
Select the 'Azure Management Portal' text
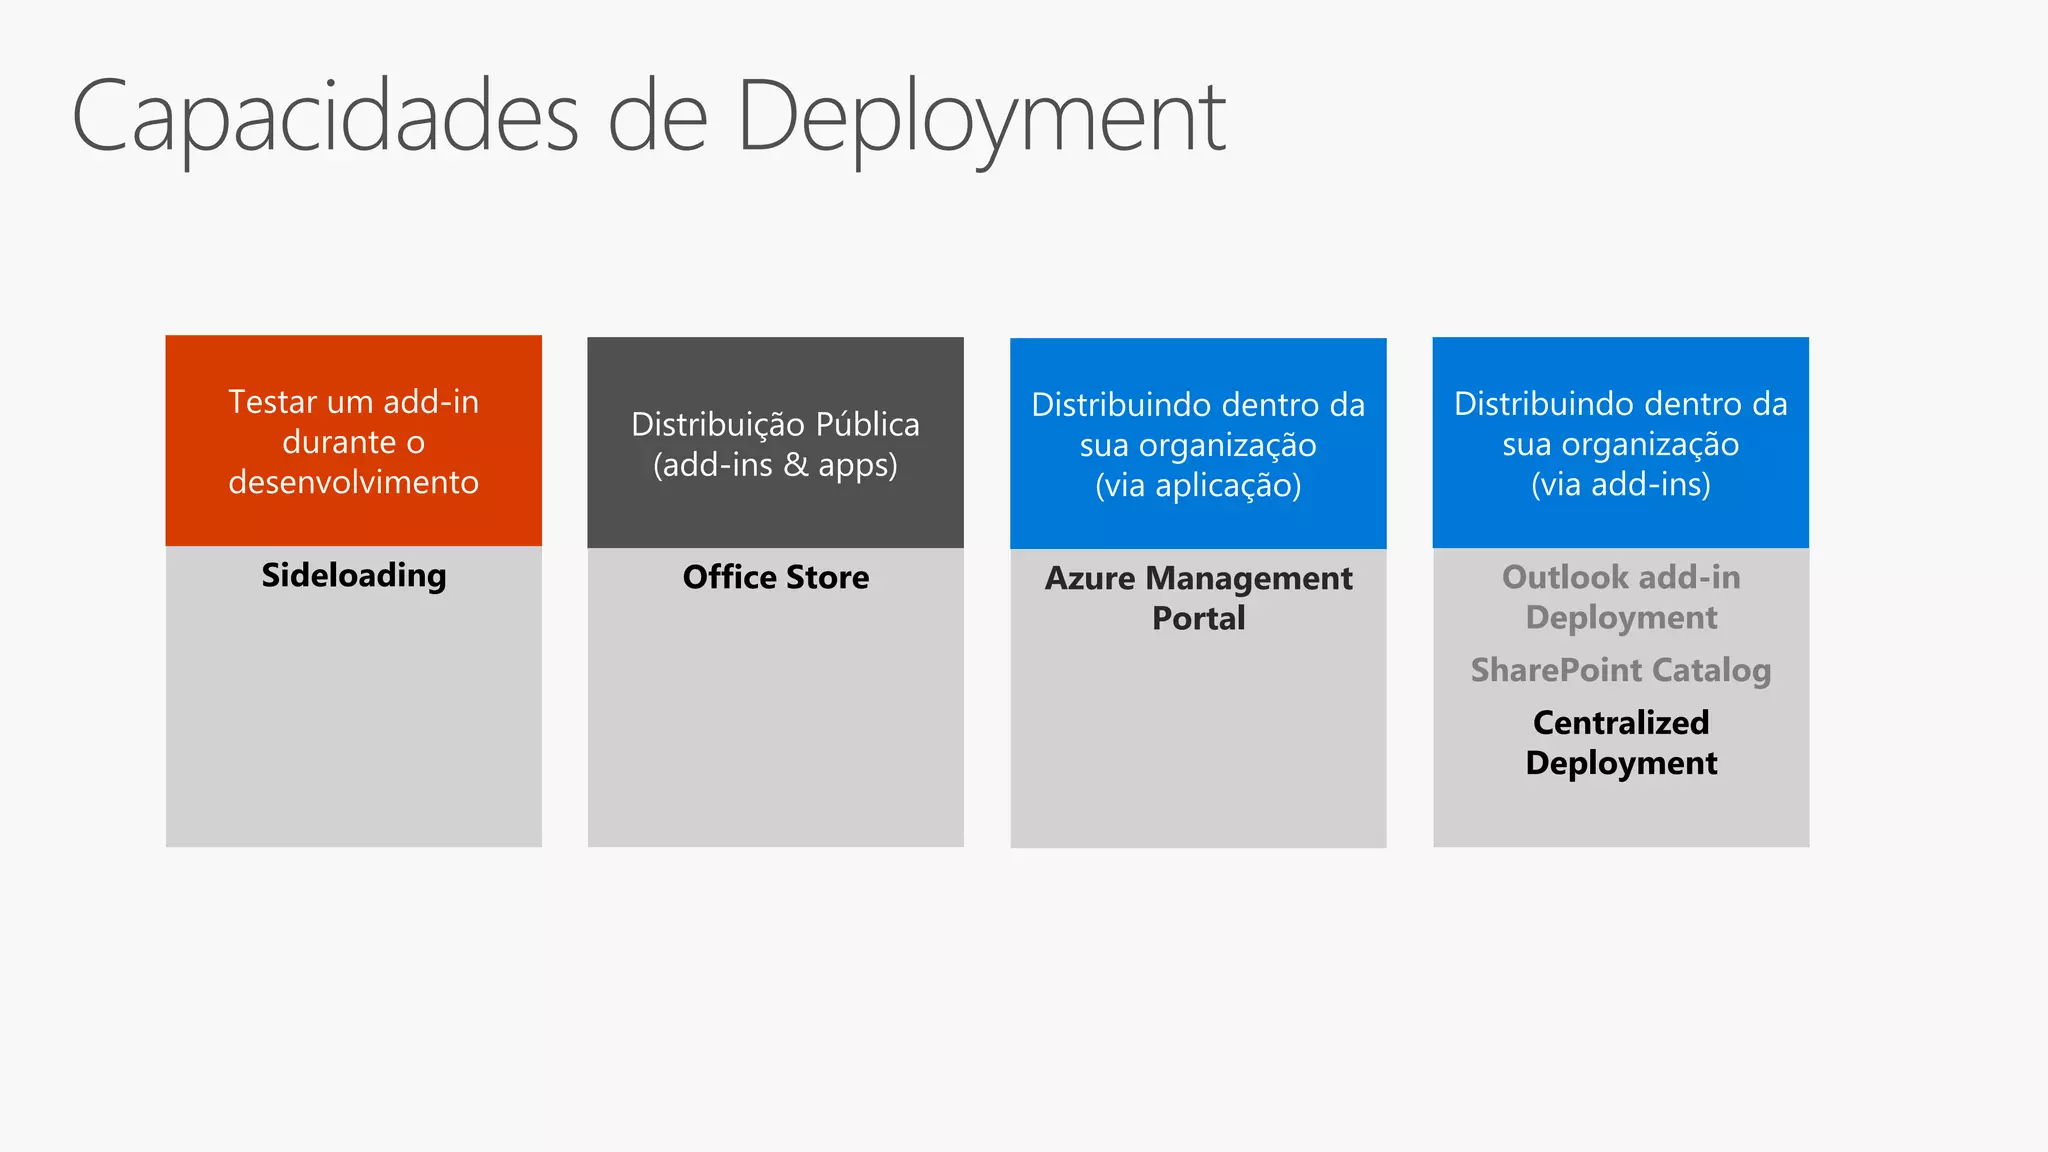click(1198, 598)
